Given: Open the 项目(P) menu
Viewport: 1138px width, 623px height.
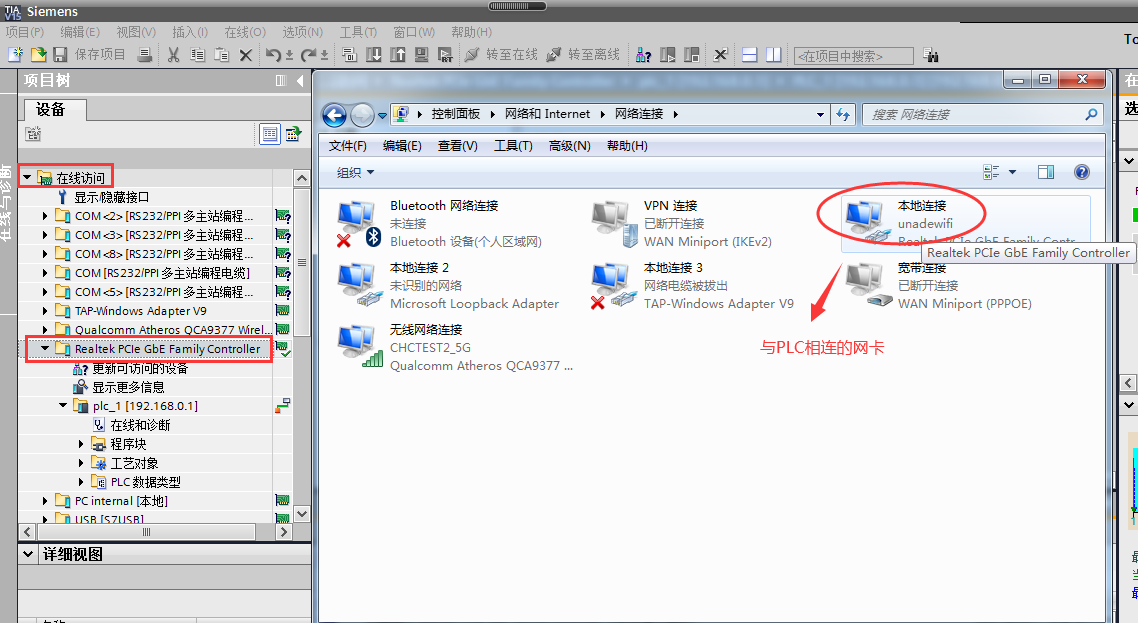Looking at the screenshot, I should pyautogui.click(x=25, y=32).
